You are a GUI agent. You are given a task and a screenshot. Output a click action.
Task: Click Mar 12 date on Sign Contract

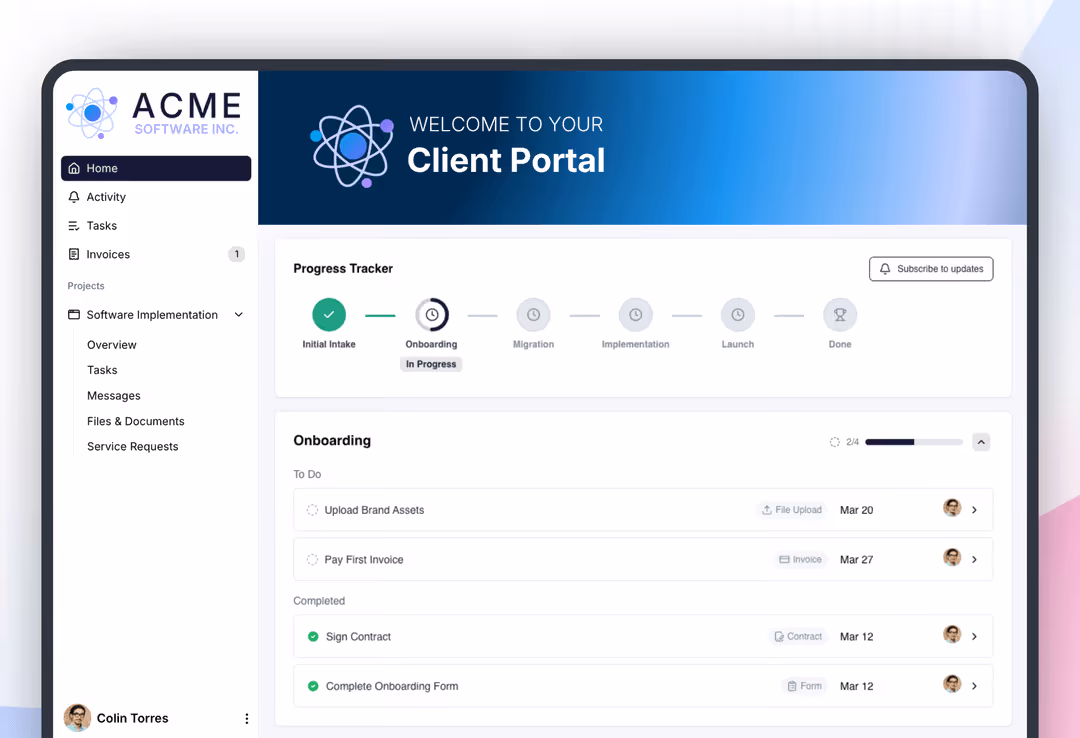pos(856,637)
